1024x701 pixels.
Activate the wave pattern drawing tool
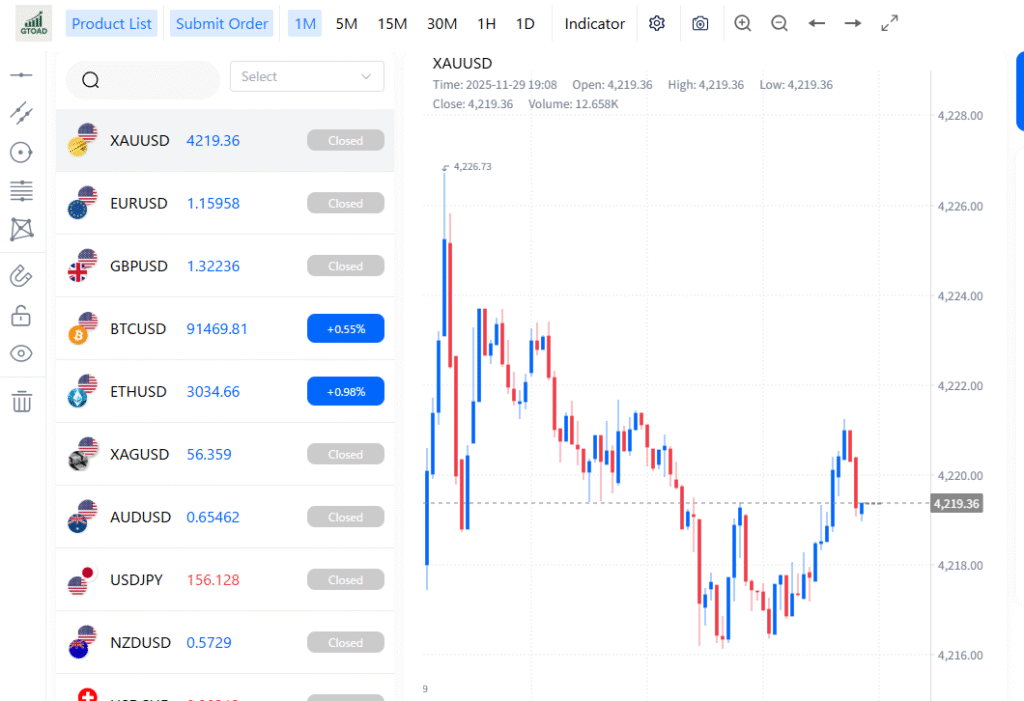click(21, 229)
